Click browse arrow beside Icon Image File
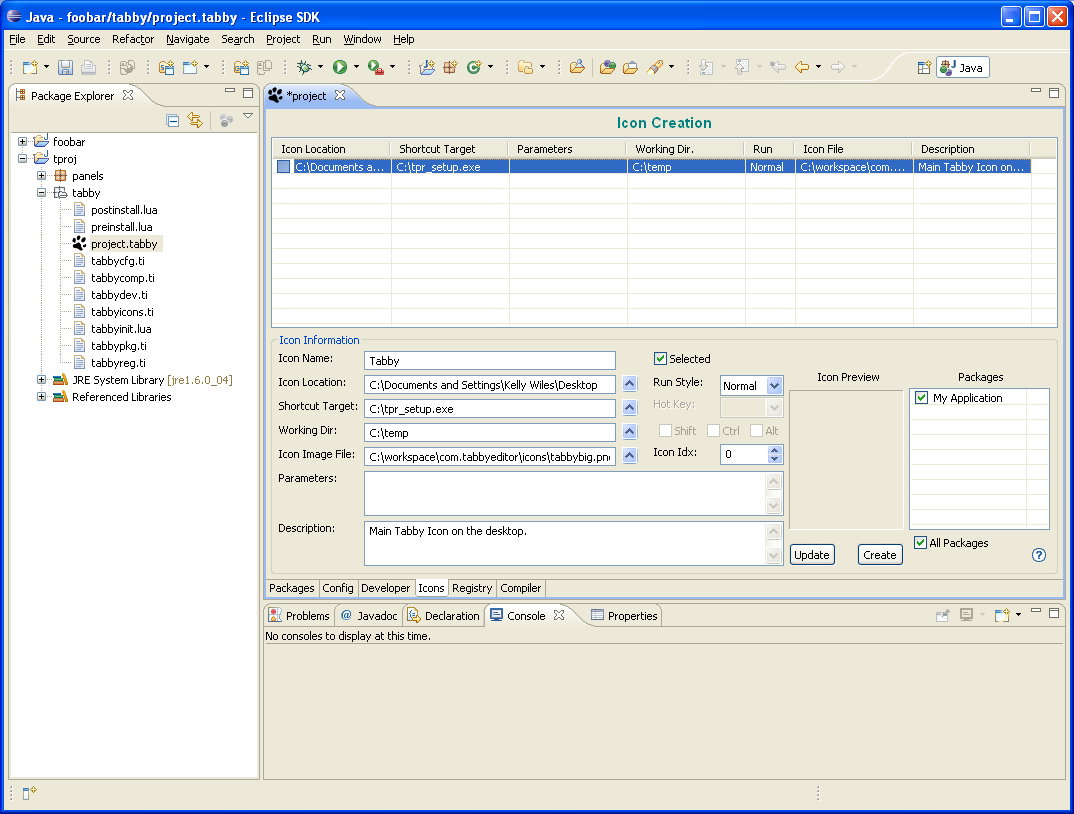Image resolution: width=1074 pixels, height=814 pixels. click(x=630, y=456)
